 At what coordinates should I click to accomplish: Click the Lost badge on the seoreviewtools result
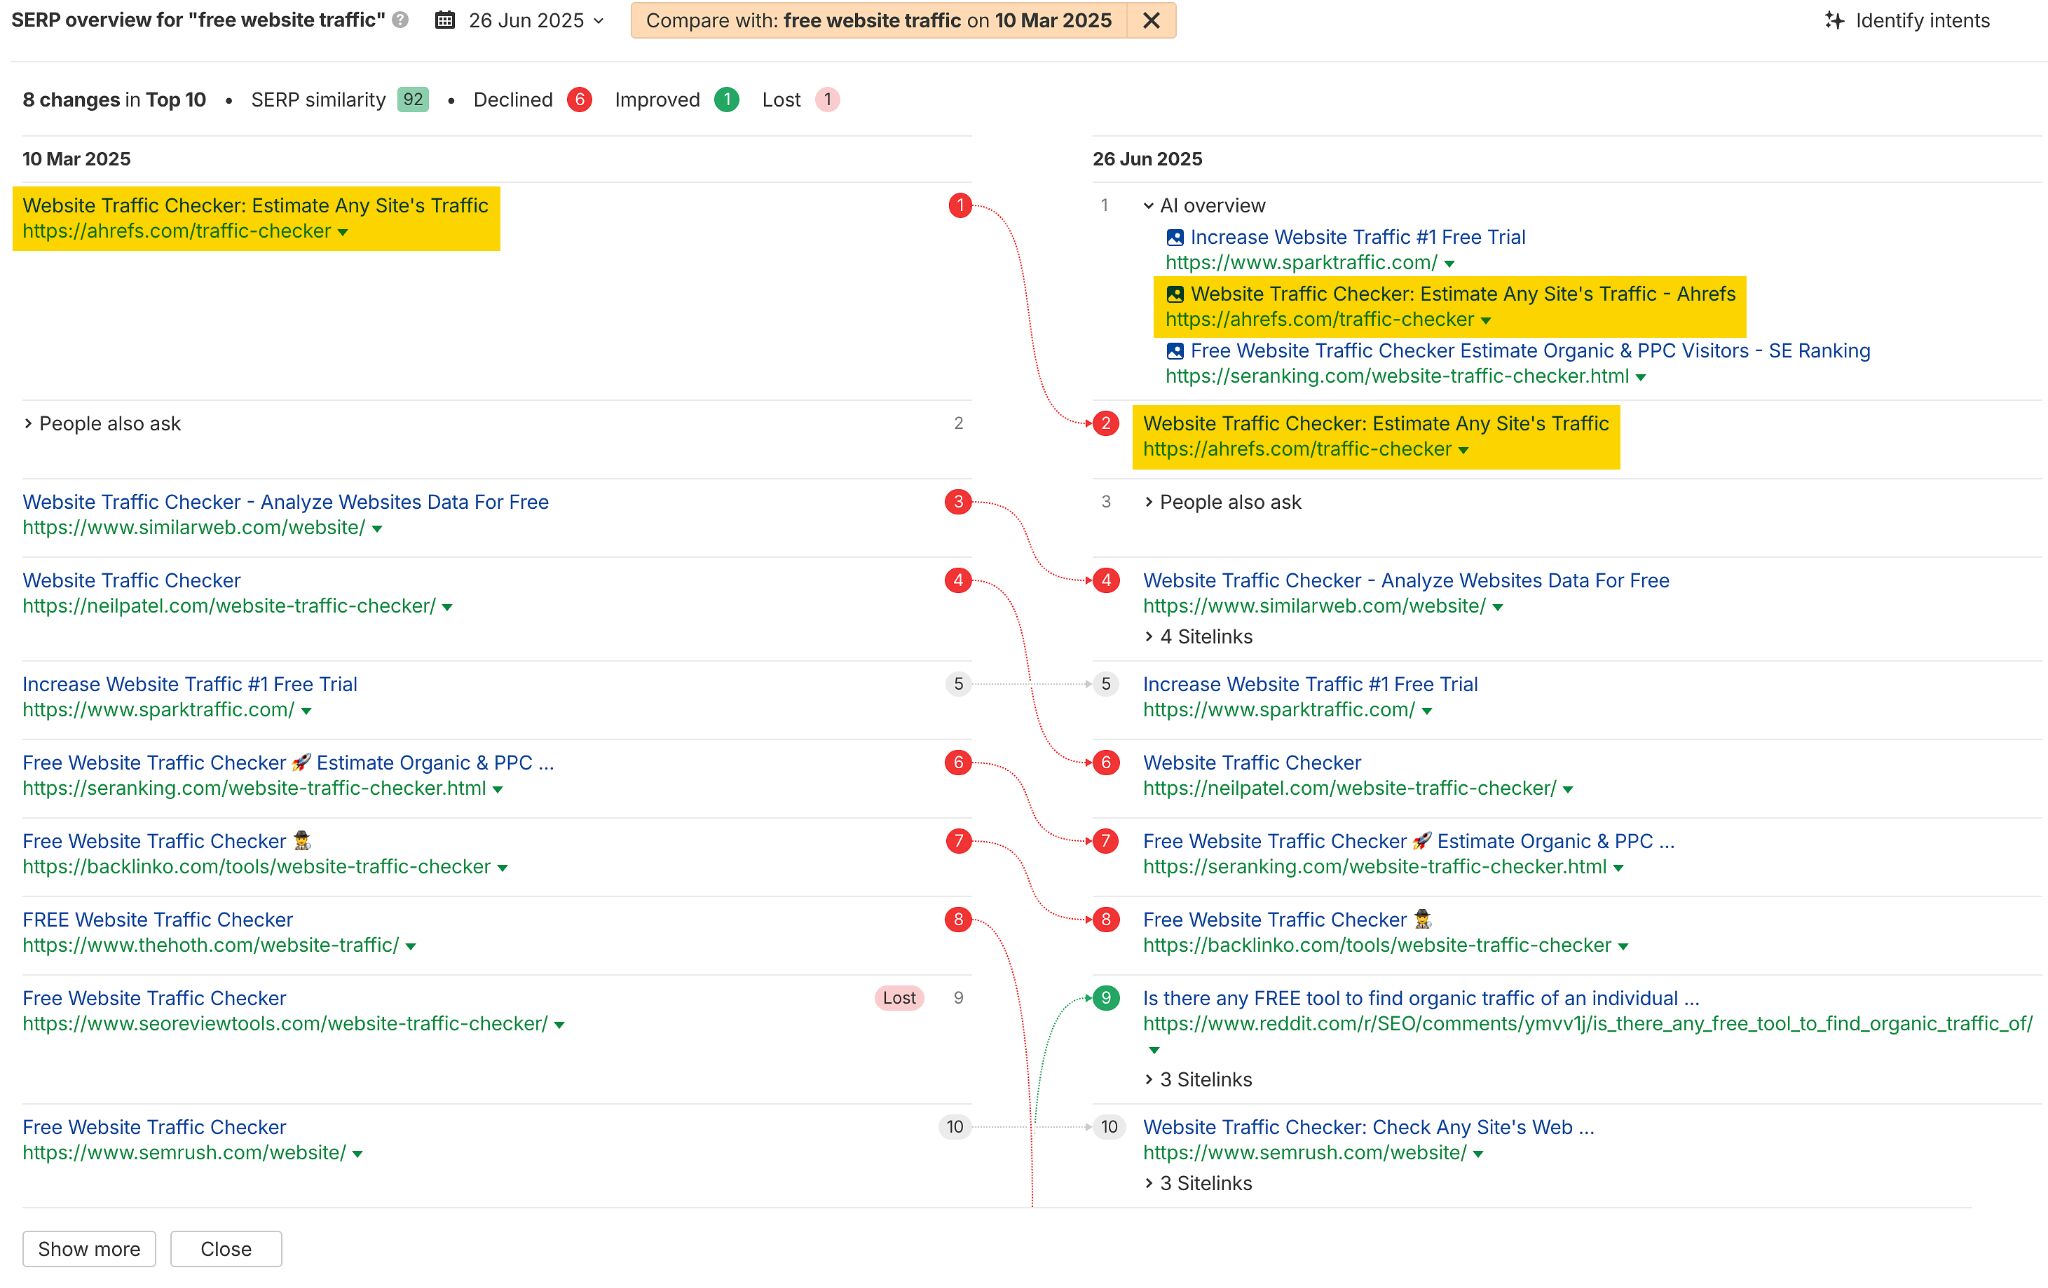click(898, 998)
